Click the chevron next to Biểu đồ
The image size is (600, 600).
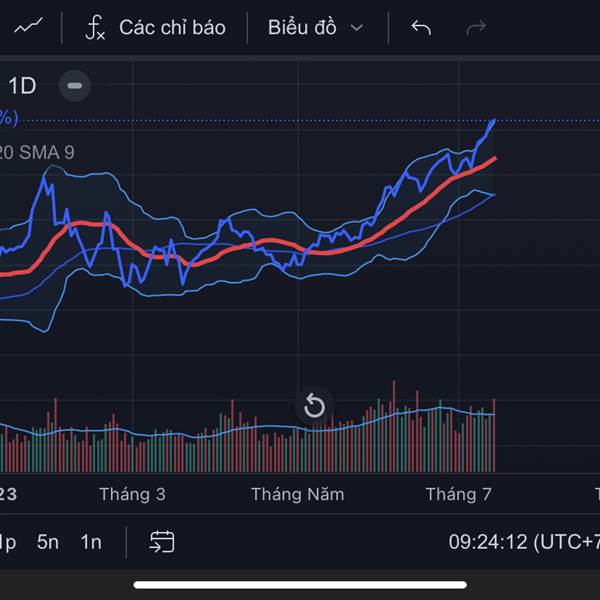coord(356,28)
